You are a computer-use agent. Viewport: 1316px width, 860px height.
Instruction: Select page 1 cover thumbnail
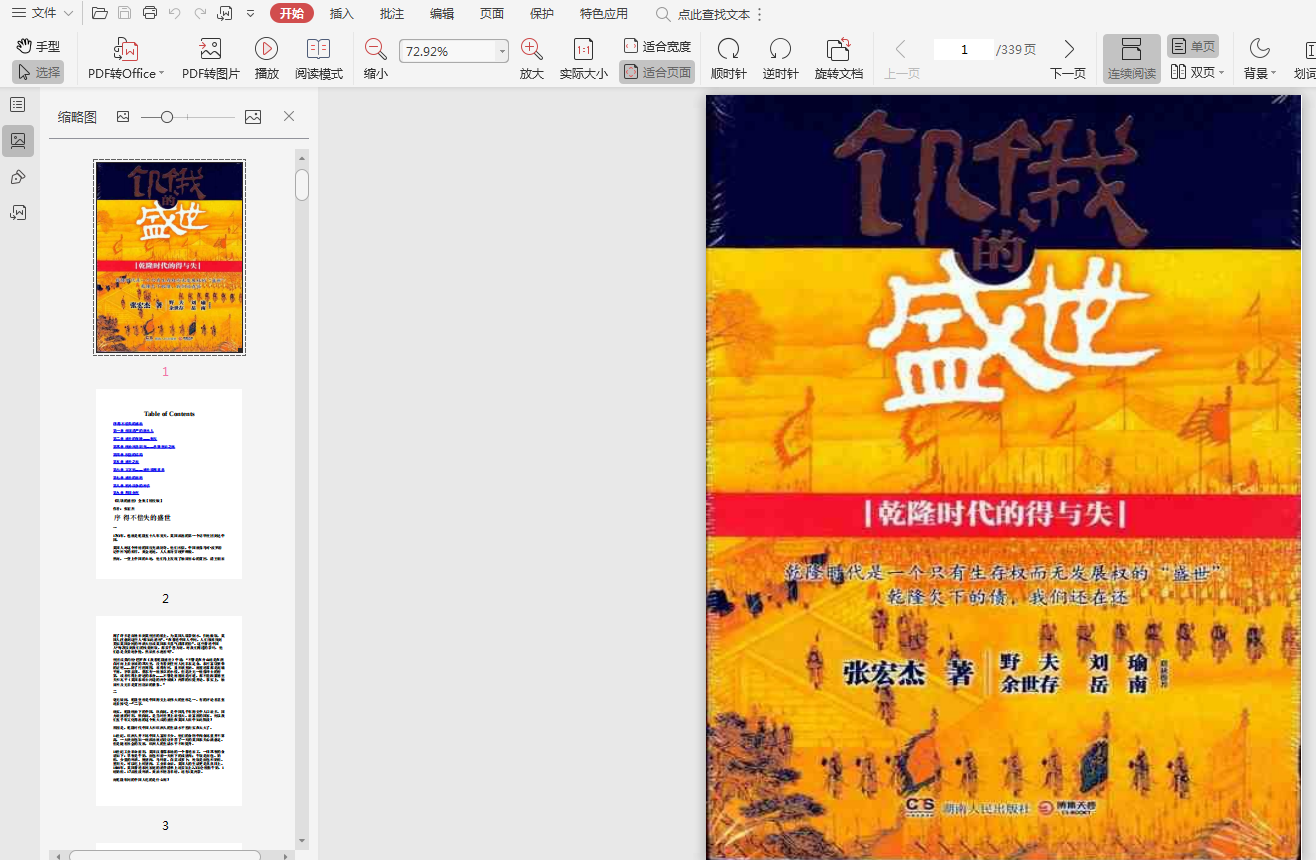170,257
